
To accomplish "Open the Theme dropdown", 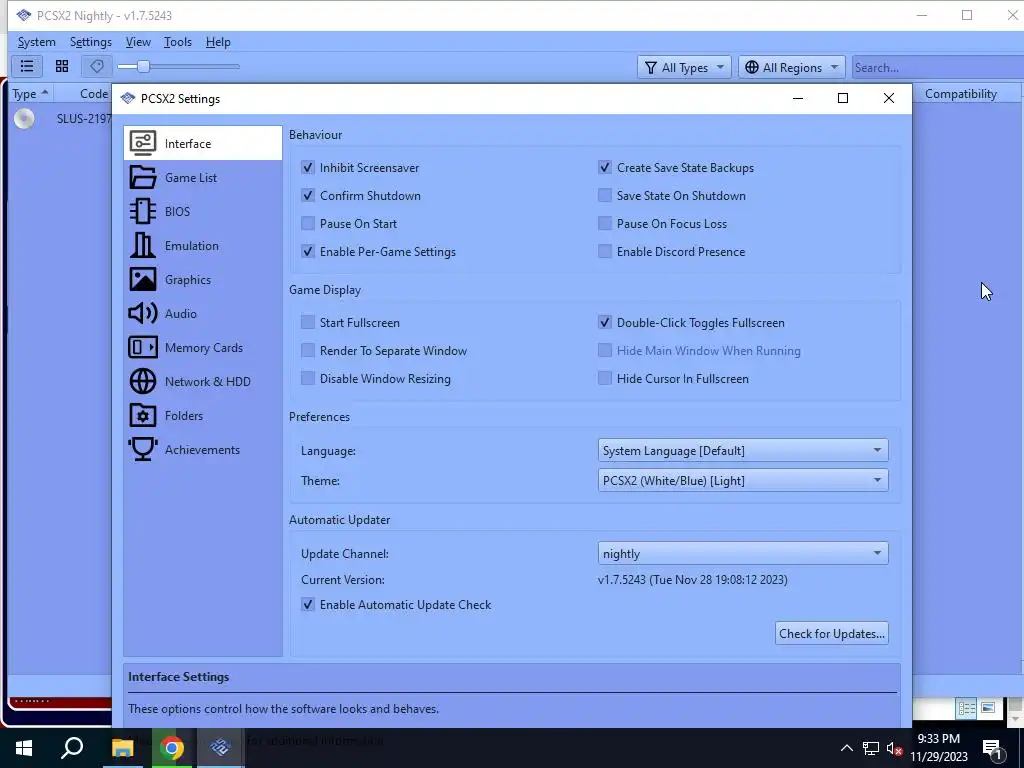I will pyautogui.click(x=743, y=481).
